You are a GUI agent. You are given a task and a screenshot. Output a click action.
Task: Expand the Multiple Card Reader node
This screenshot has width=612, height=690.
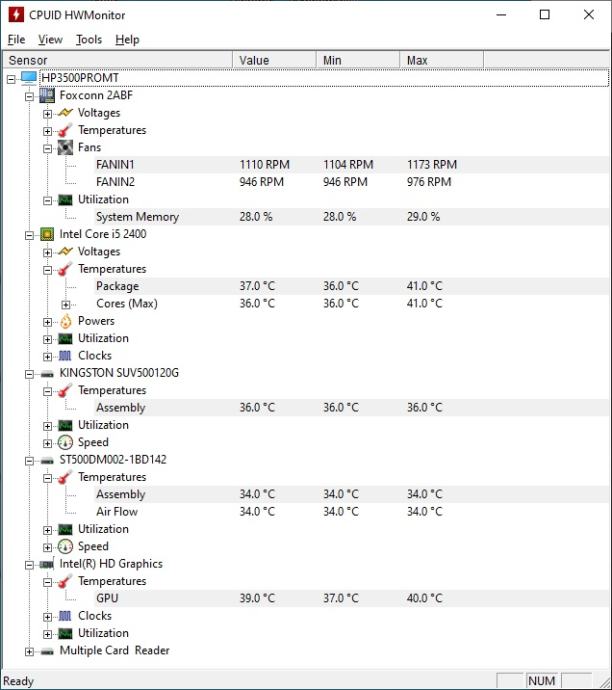pyautogui.click(x=29, y=652)
